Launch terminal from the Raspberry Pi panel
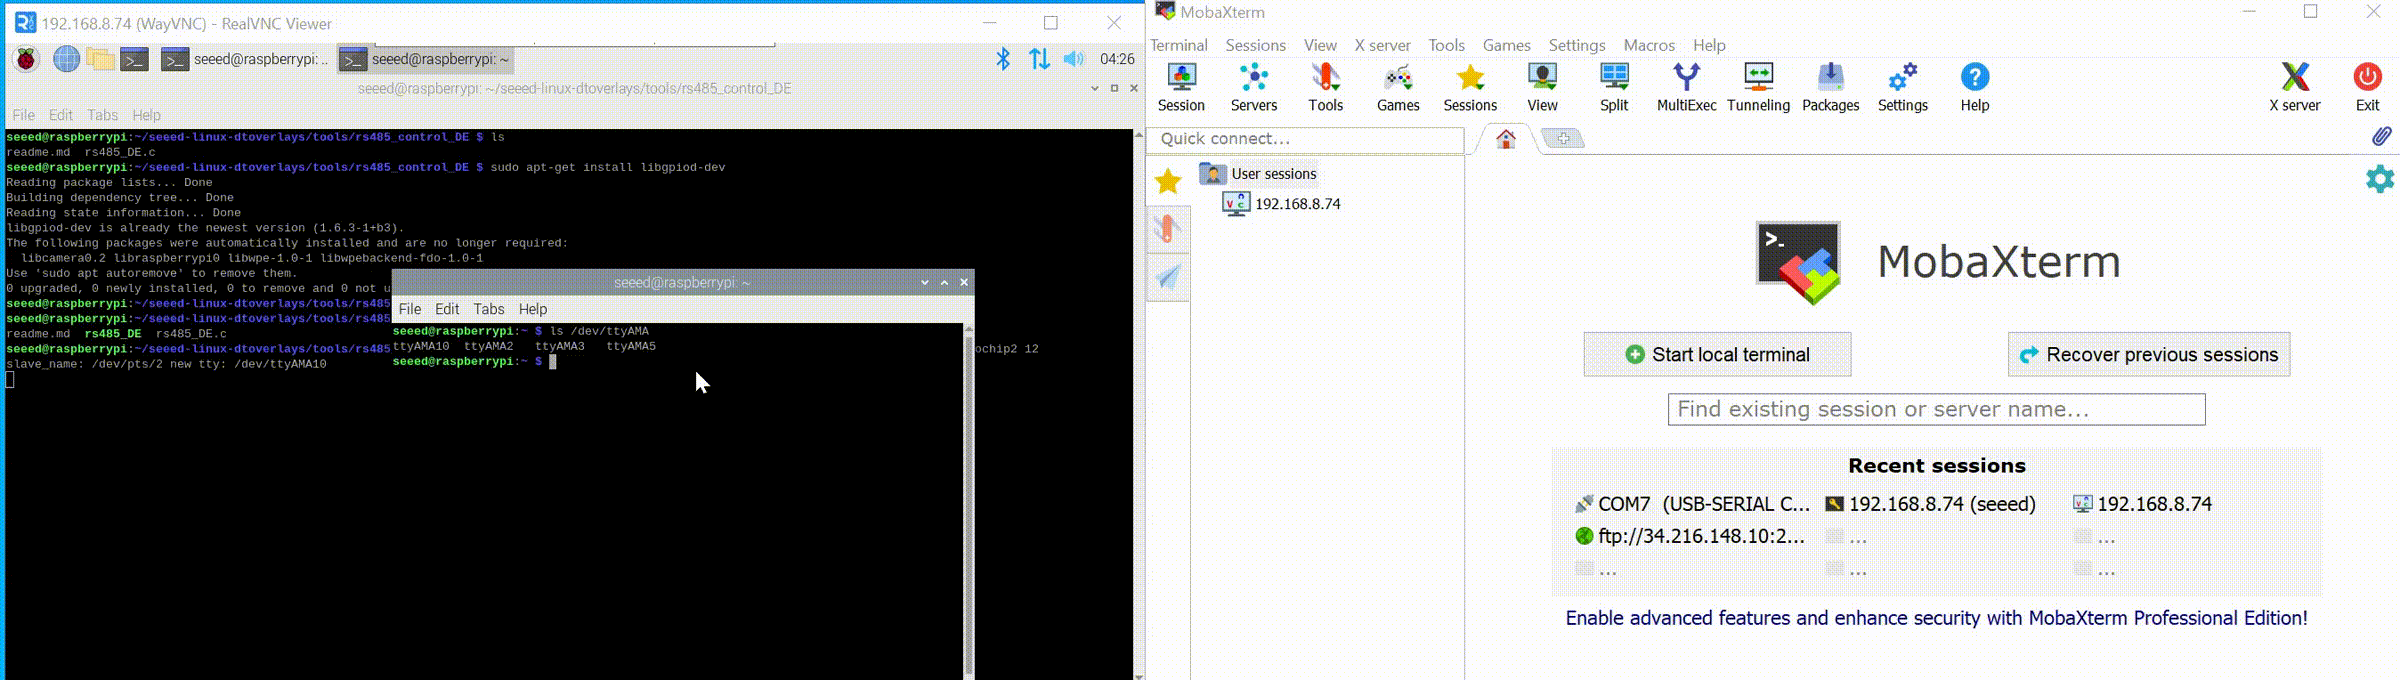This screenshot has width=2400, height=680. point(135,59)
